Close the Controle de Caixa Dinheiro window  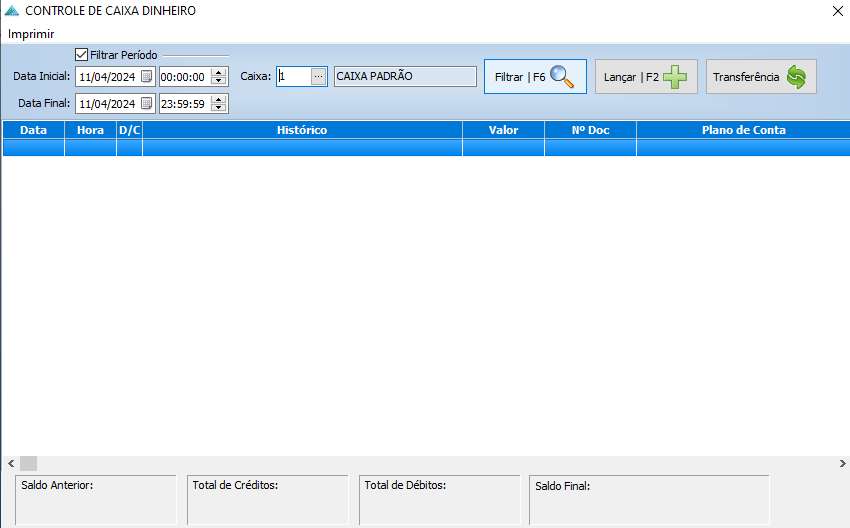[x=838, y=11]
